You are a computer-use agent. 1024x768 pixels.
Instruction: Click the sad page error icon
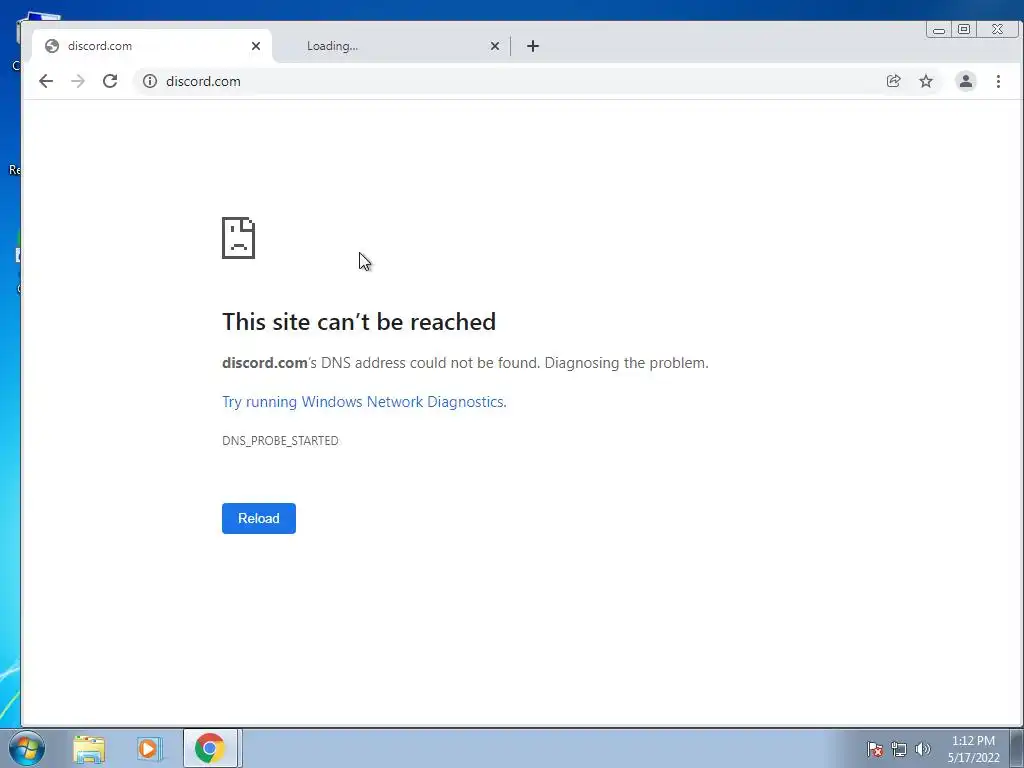238,238
